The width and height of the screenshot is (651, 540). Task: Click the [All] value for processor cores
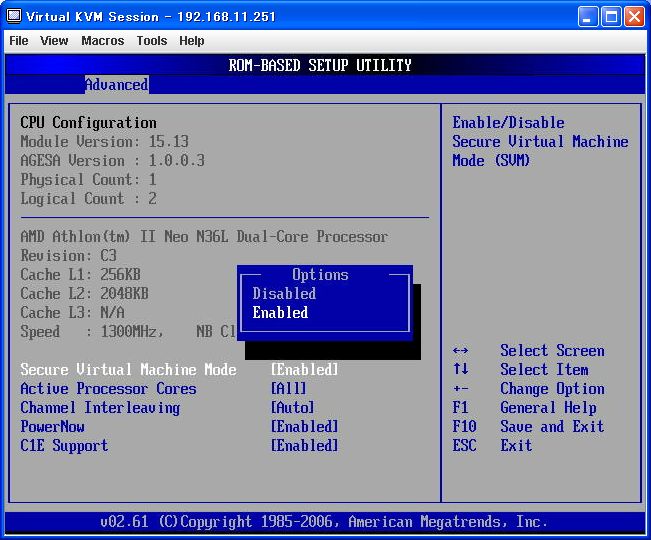289,389
